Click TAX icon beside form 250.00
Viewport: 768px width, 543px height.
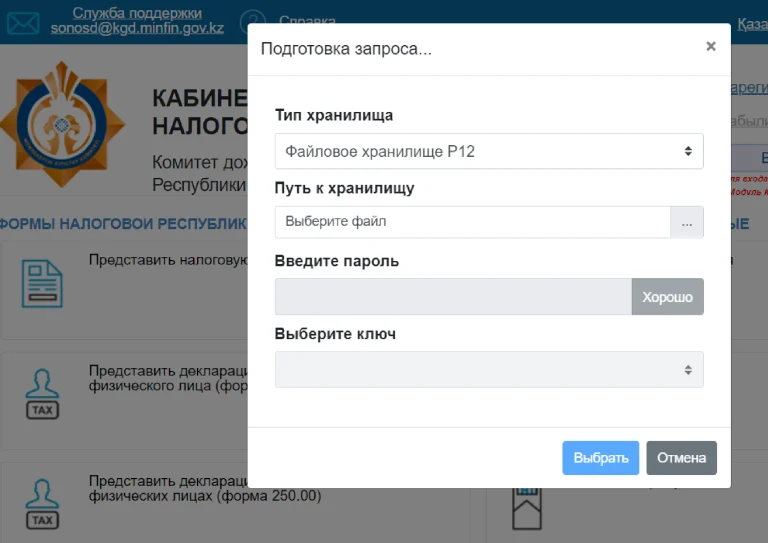42,505
